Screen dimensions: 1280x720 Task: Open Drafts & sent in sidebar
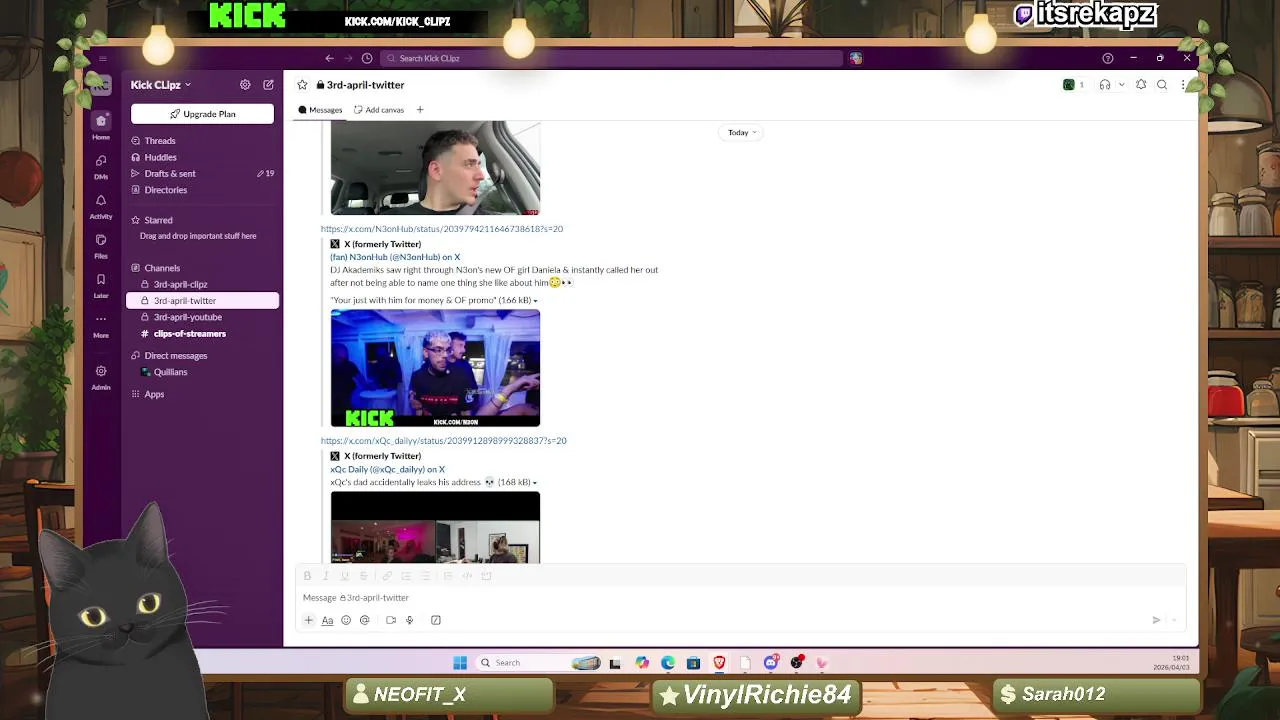click(x=202, y=174)
